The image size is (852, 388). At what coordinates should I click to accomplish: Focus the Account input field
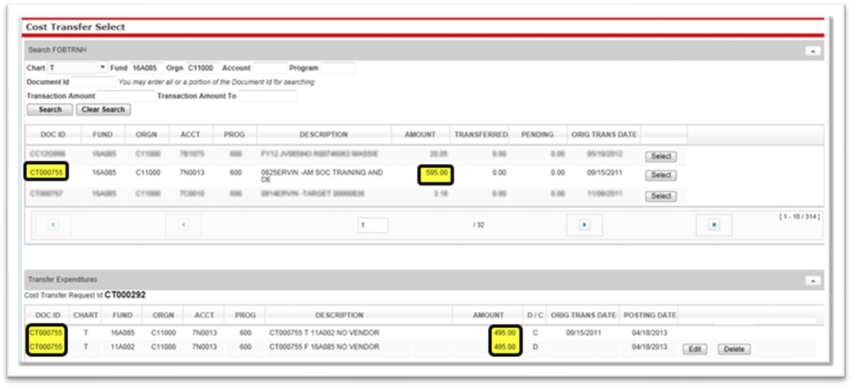pyautogui.click(x=270, y=68)
